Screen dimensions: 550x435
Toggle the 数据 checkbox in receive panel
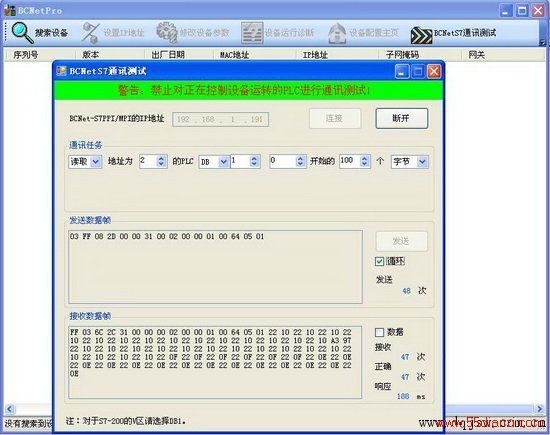(379, 332)
